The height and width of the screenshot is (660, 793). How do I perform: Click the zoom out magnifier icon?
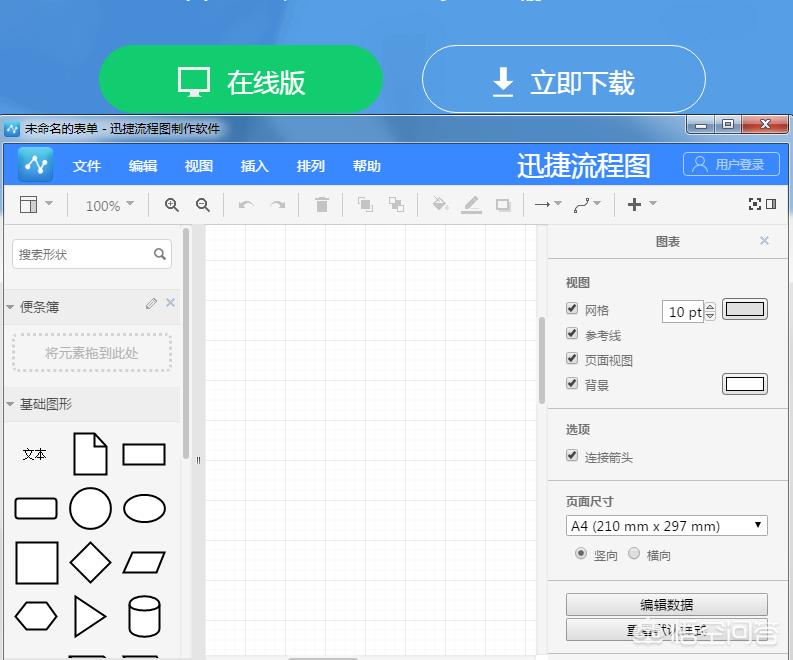click(203, 205)
